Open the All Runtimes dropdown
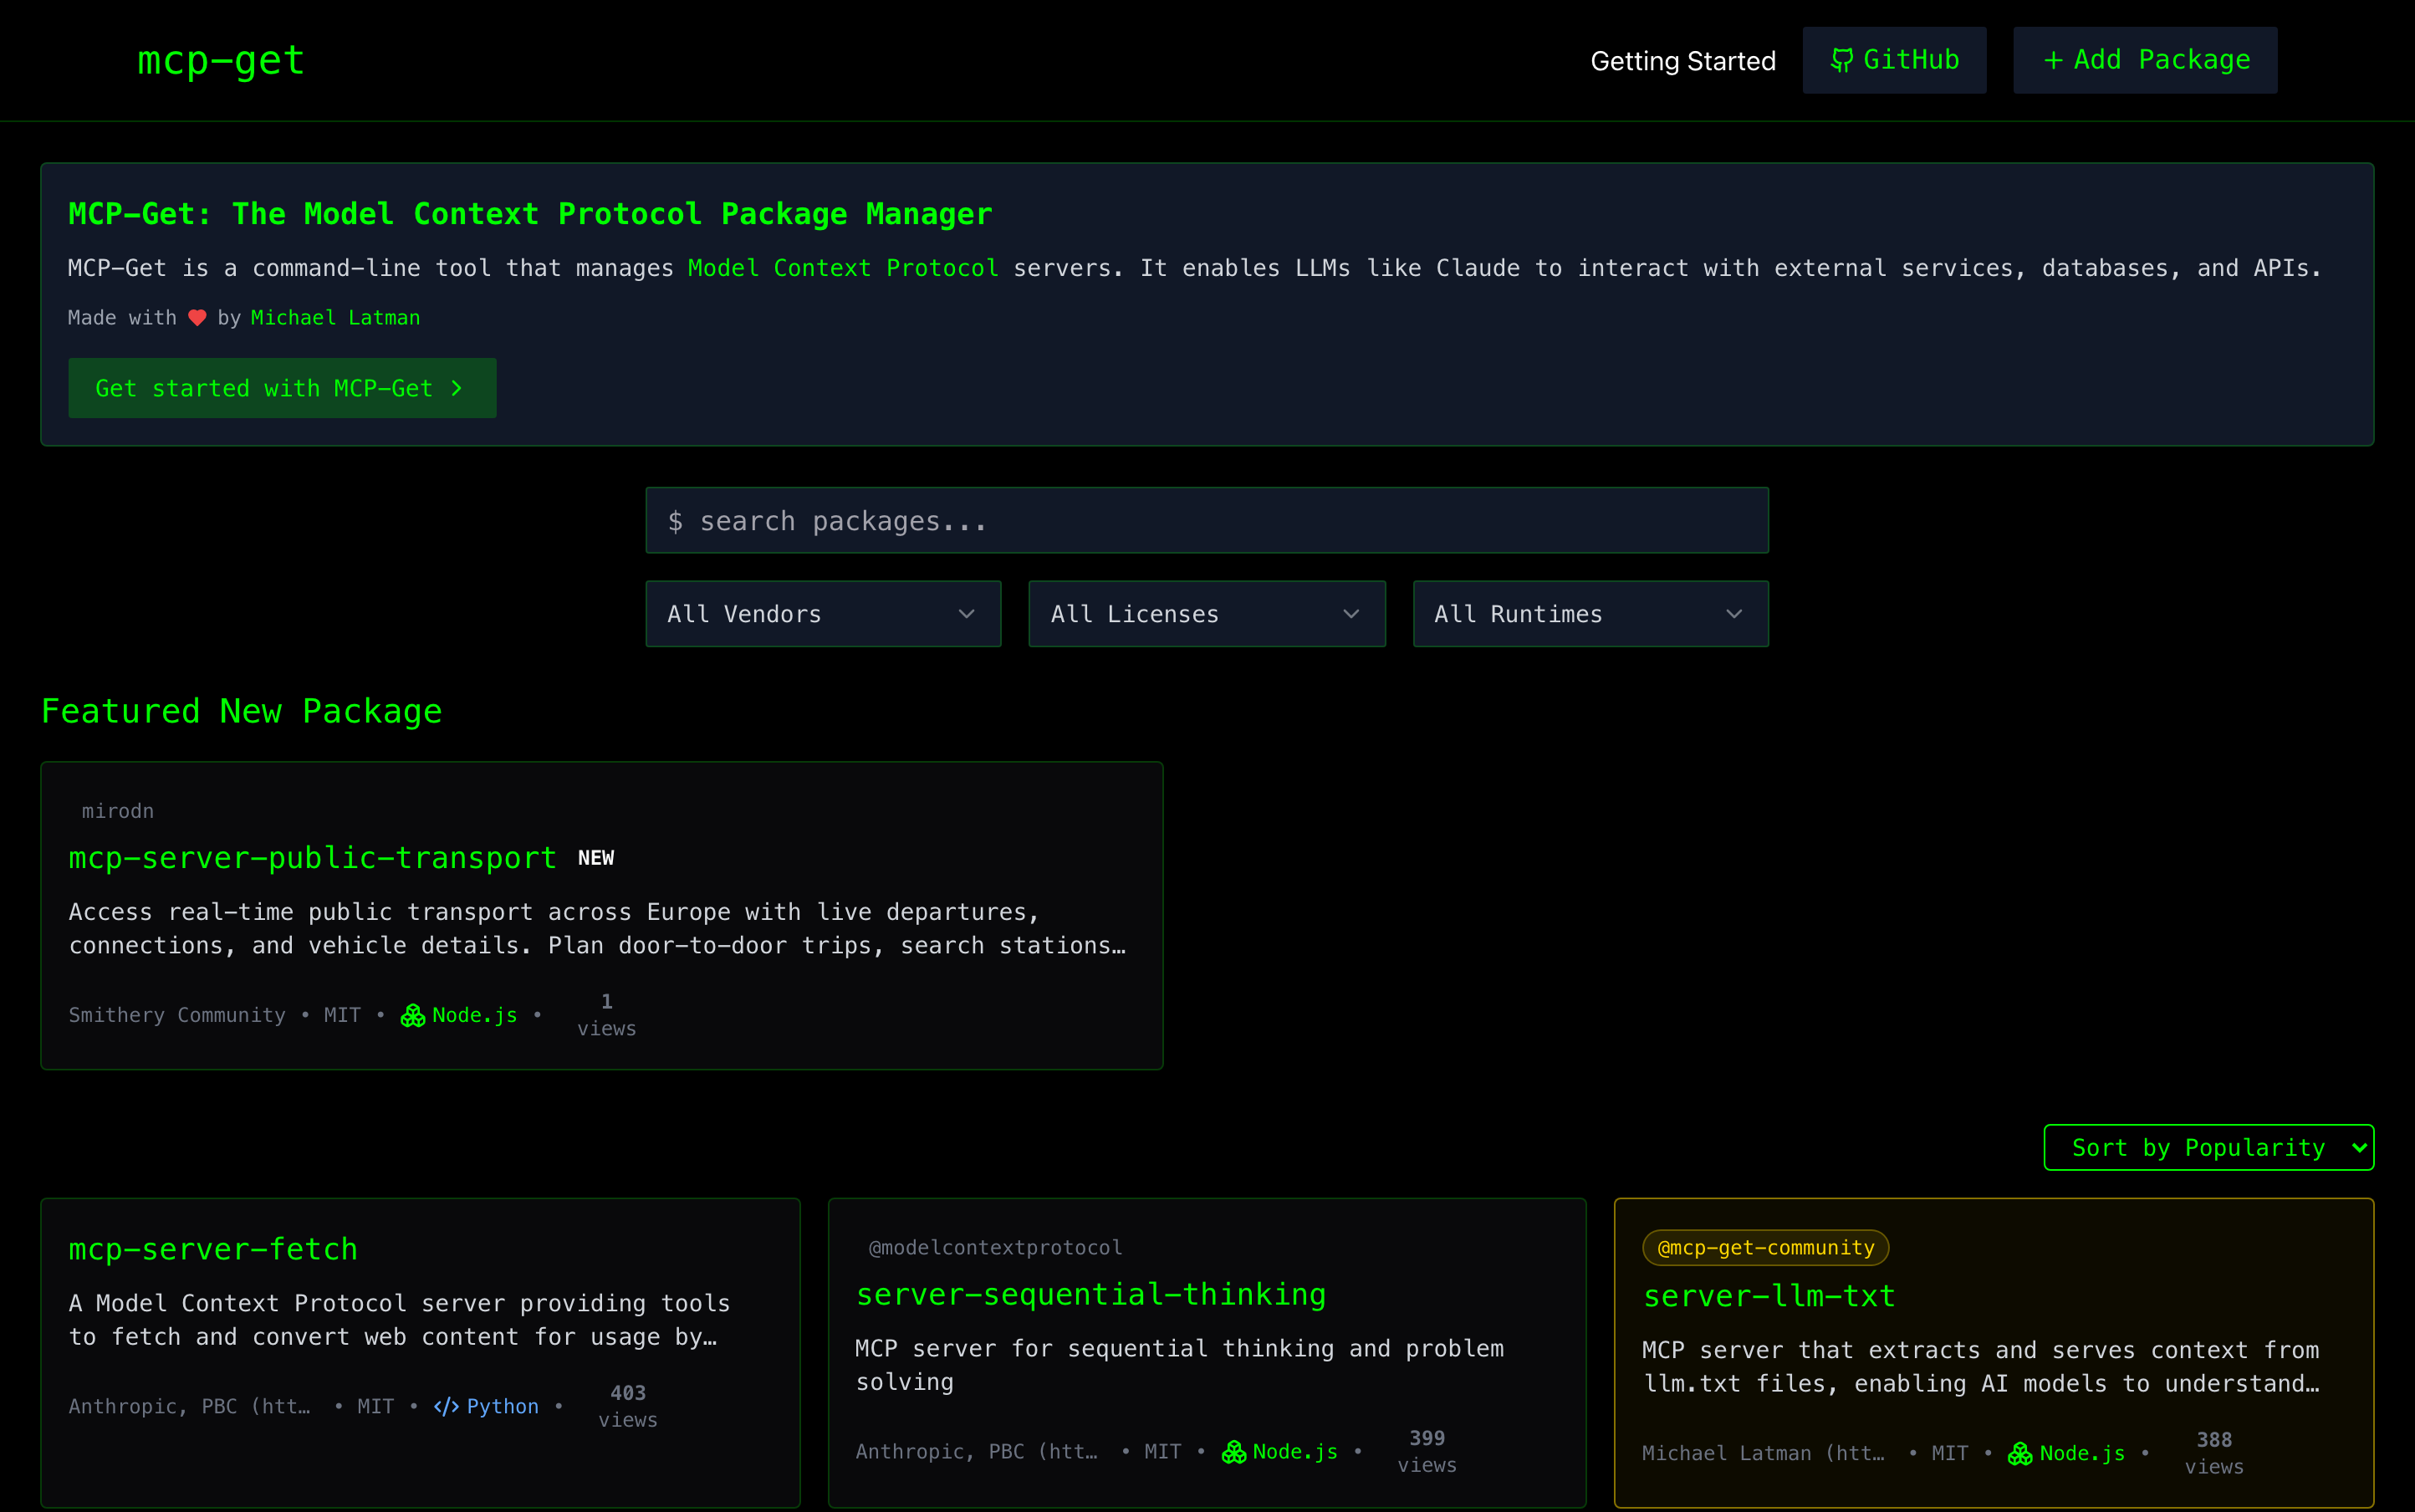This screenshot has width=2415, height=1512. (1590, 614)
